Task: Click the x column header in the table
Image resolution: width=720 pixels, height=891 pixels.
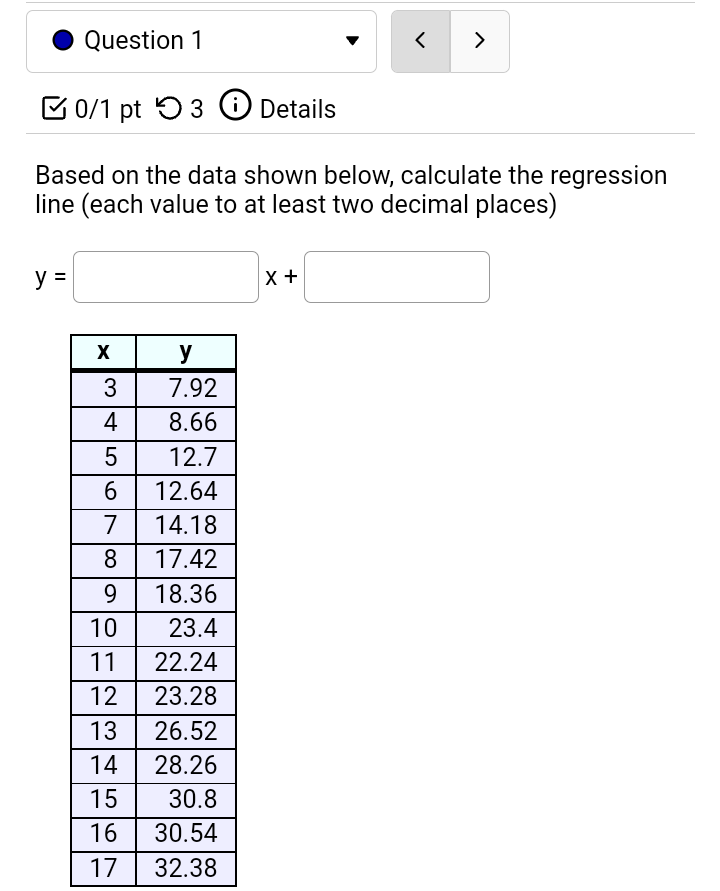Action: coord(103,351)
